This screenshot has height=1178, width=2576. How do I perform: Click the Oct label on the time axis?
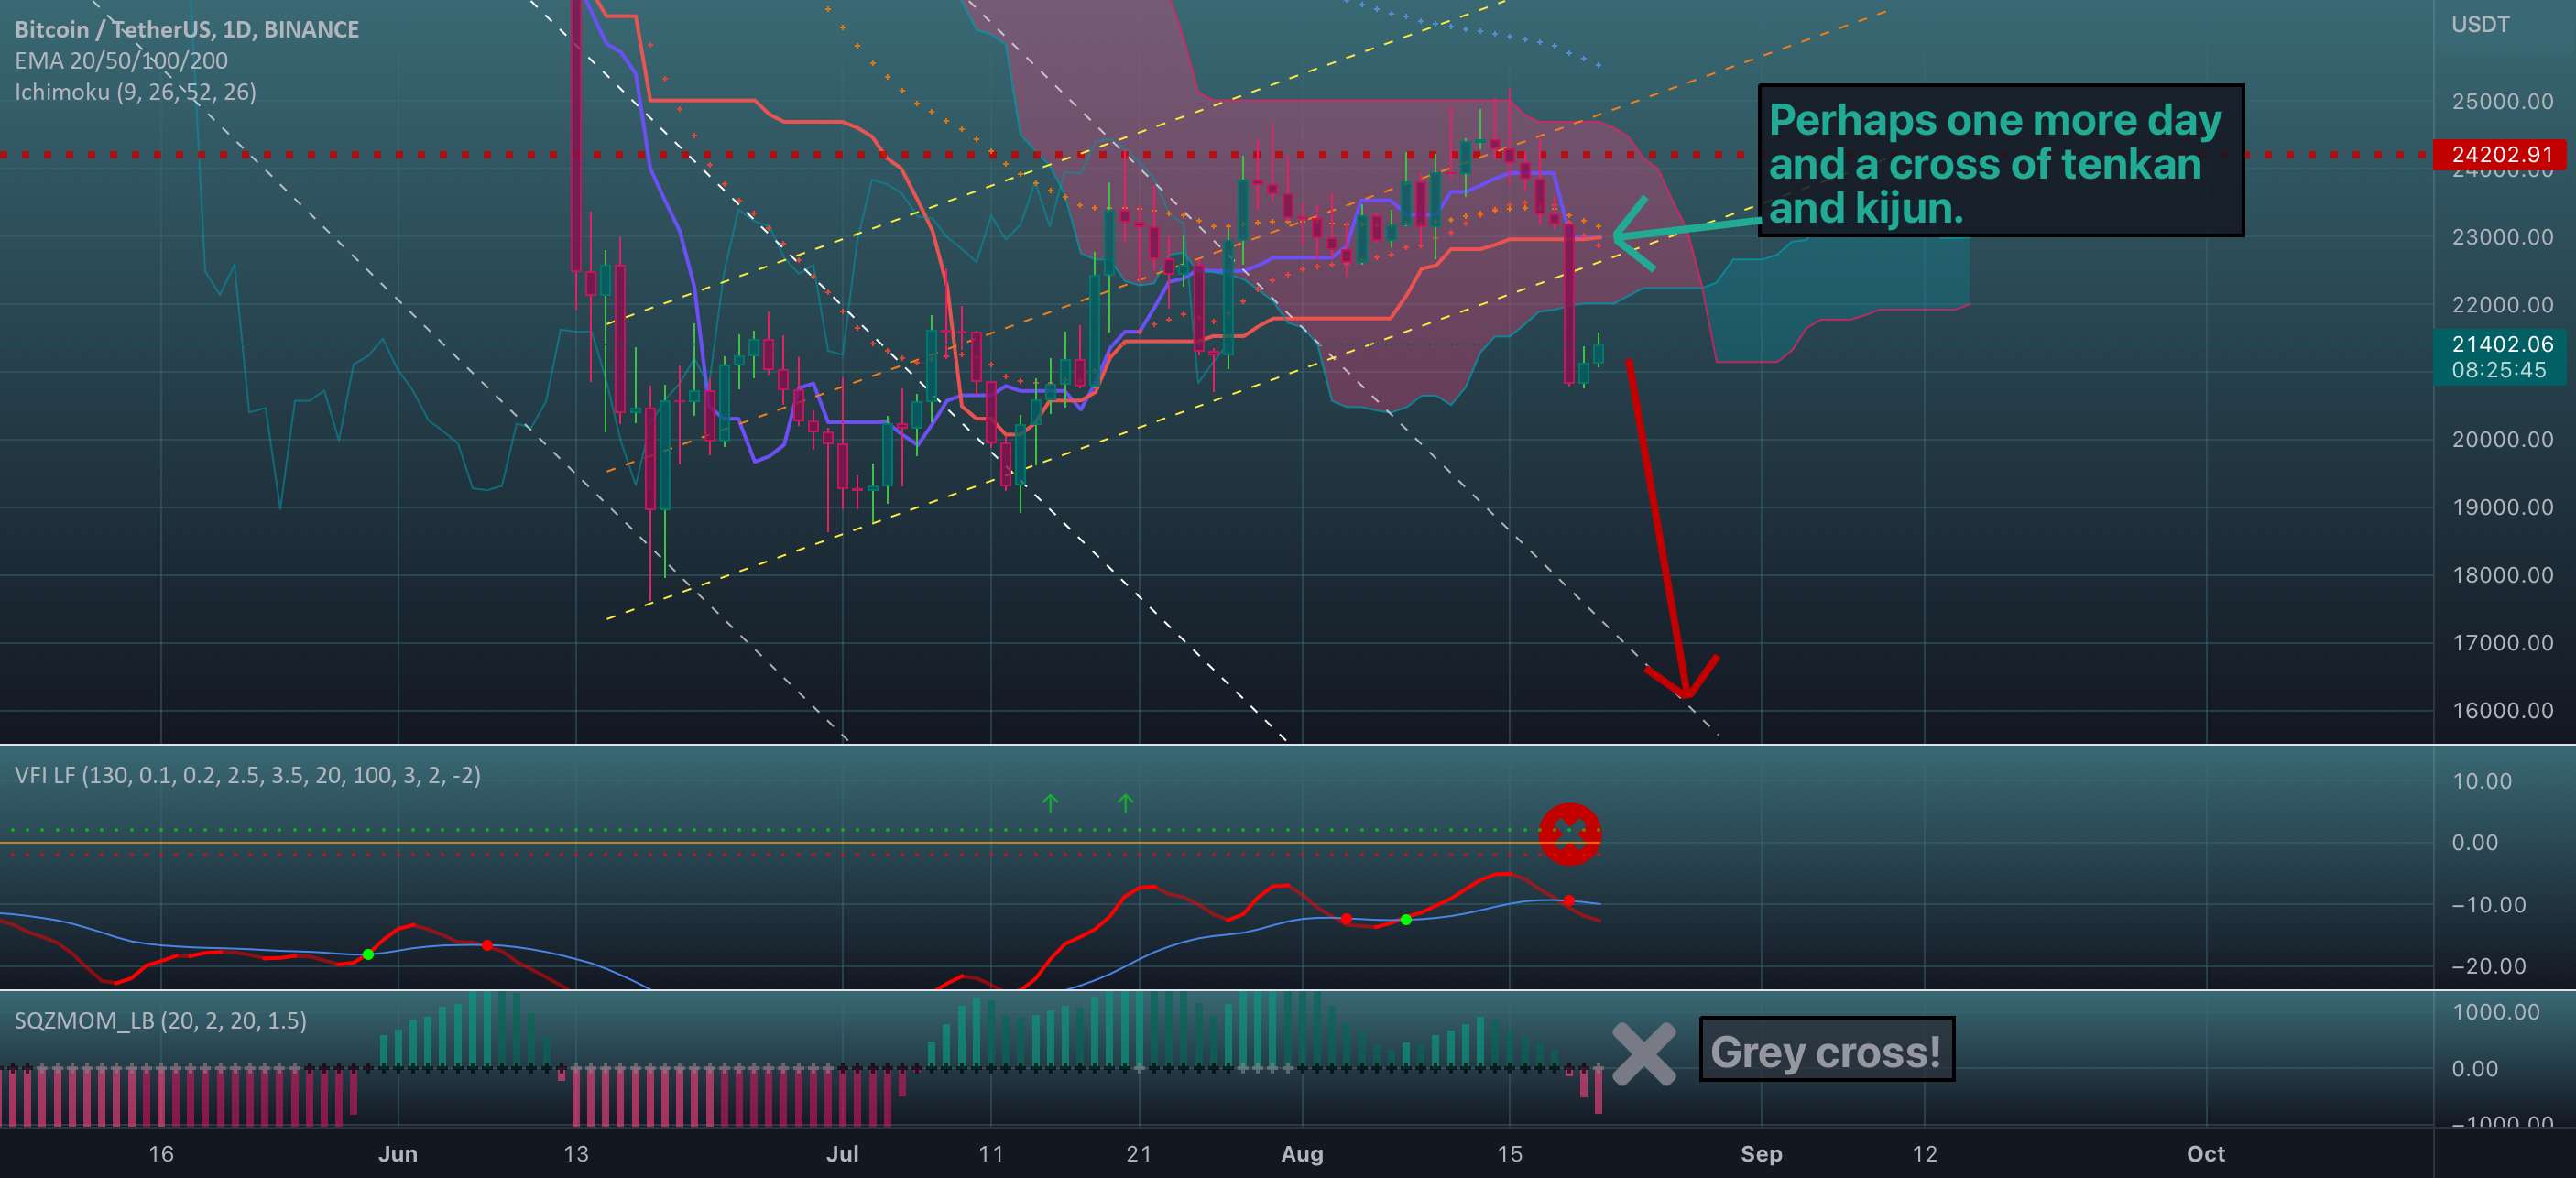pyautogui.click(x=2206, y=1154)
